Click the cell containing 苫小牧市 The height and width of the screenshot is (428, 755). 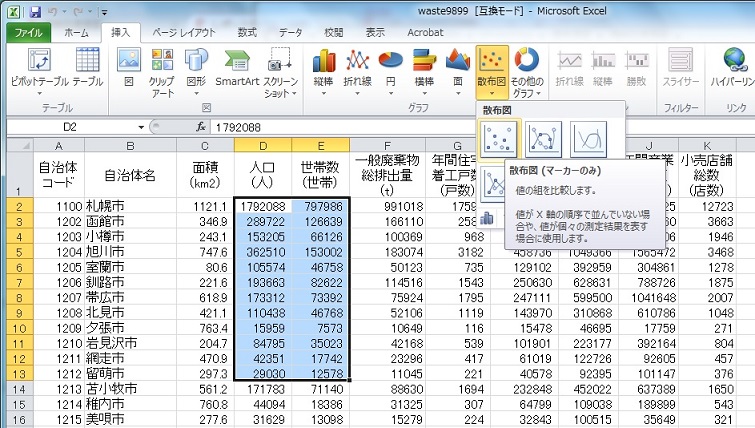tap(130, 389)
